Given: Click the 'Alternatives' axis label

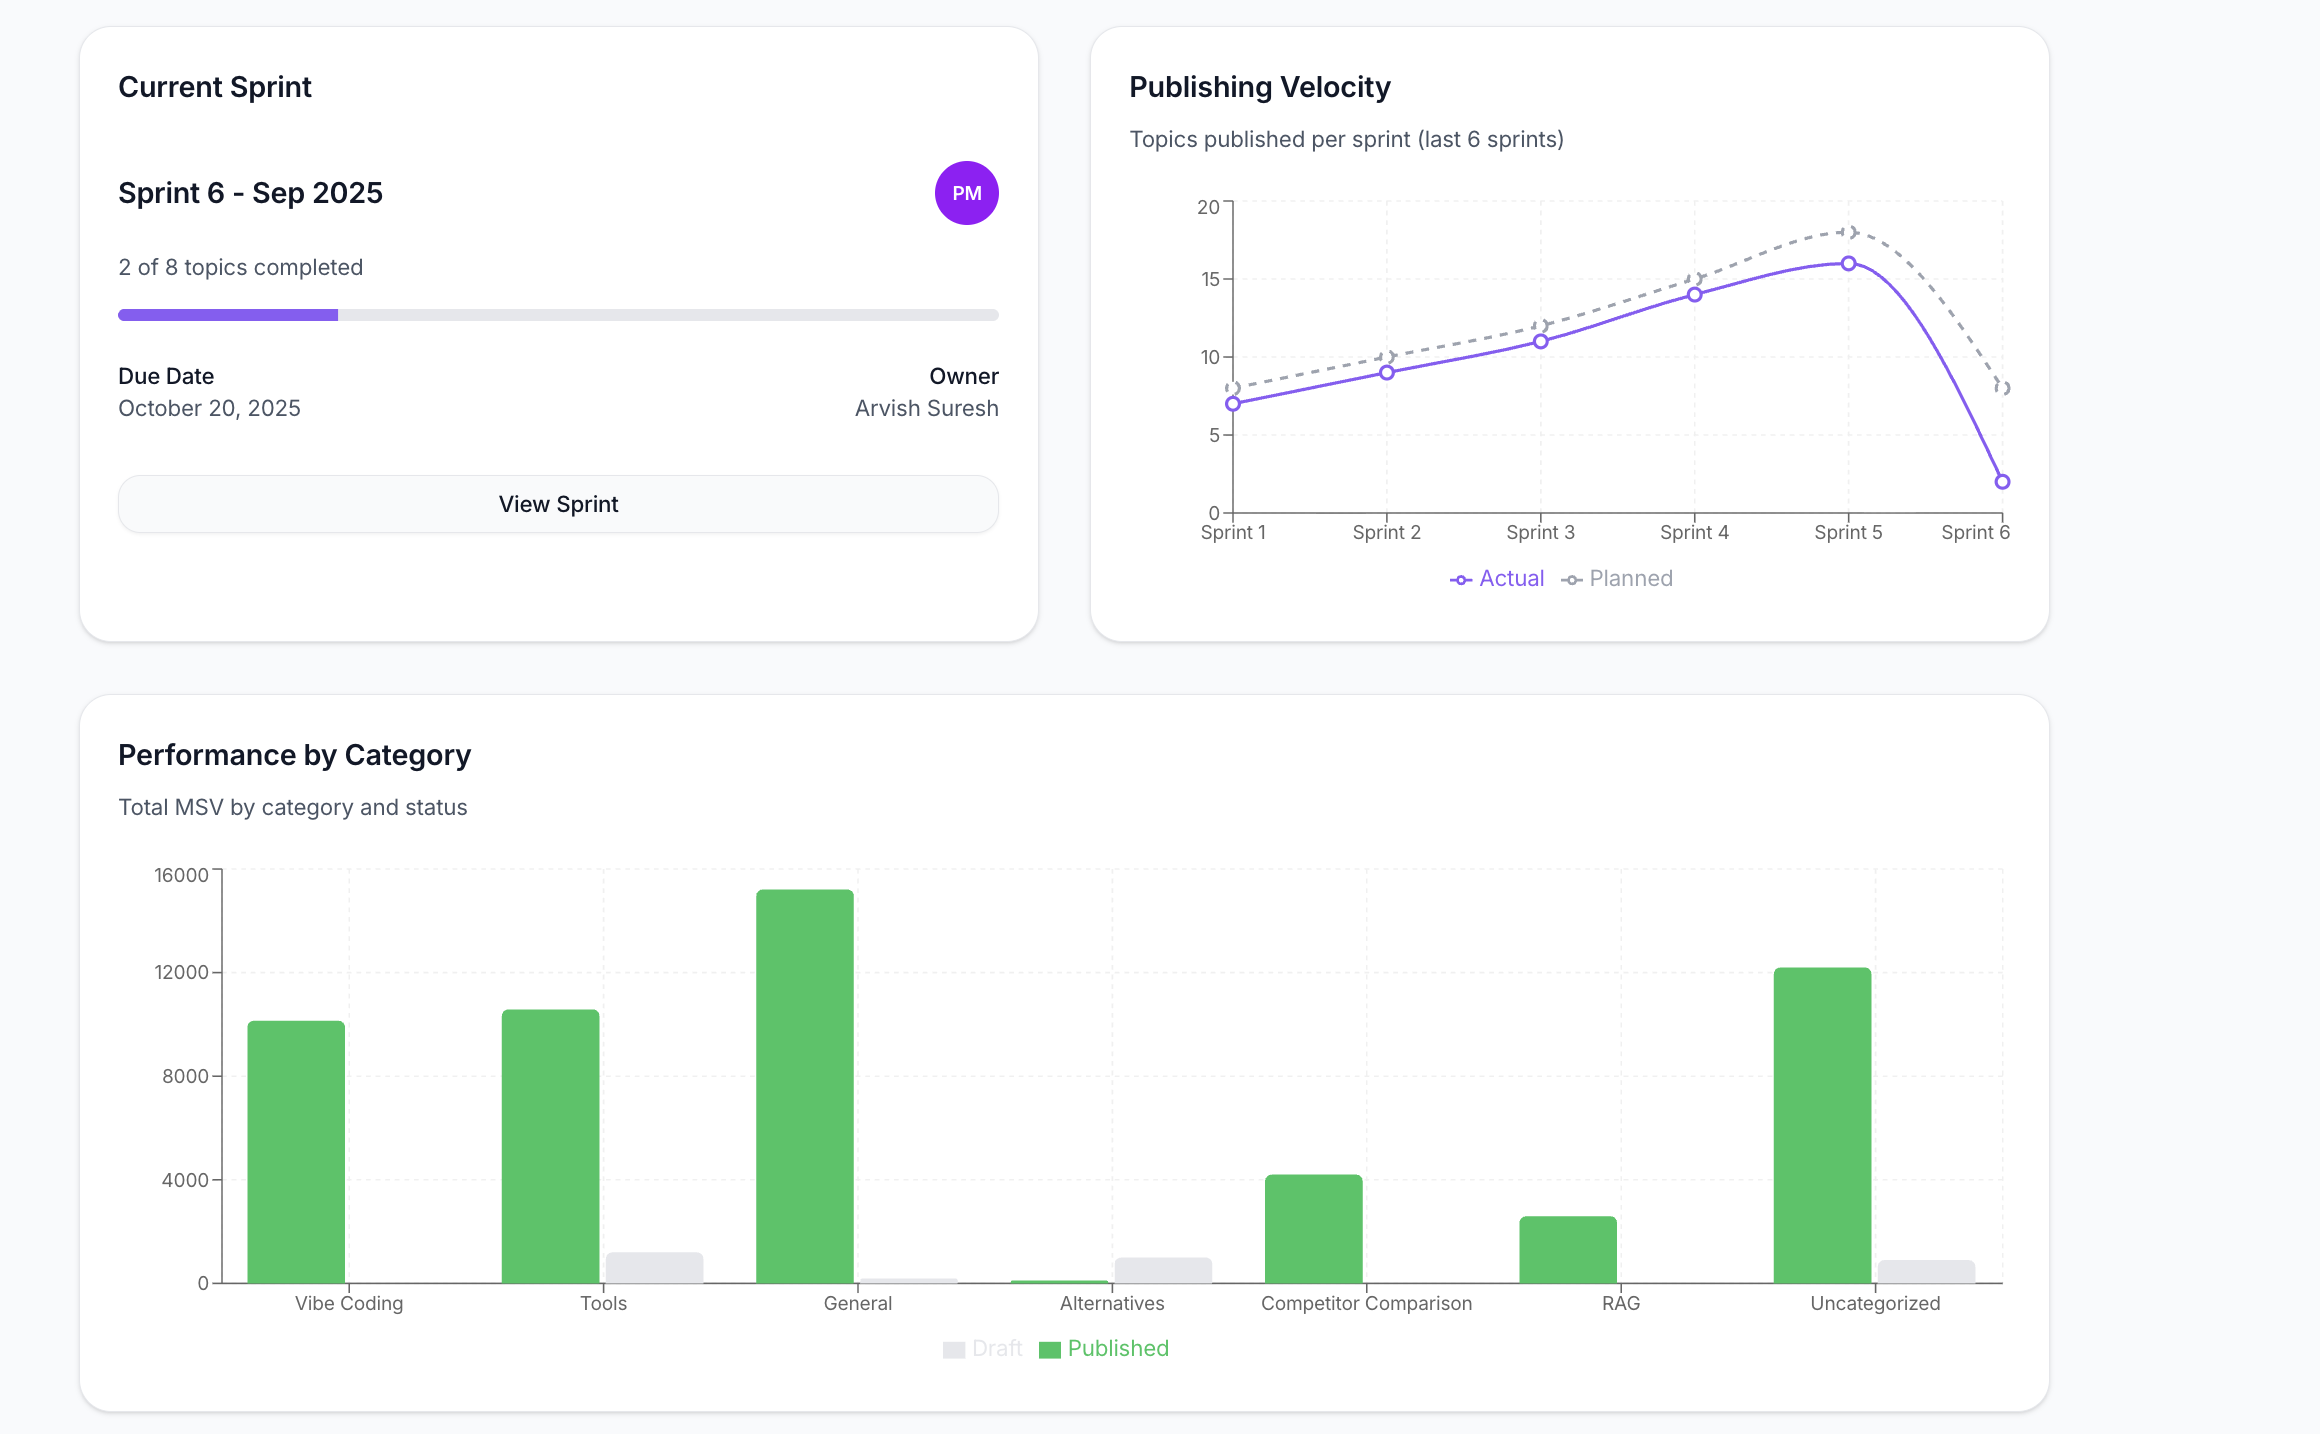Looking at the screenshot, I should [1112, 1304].
